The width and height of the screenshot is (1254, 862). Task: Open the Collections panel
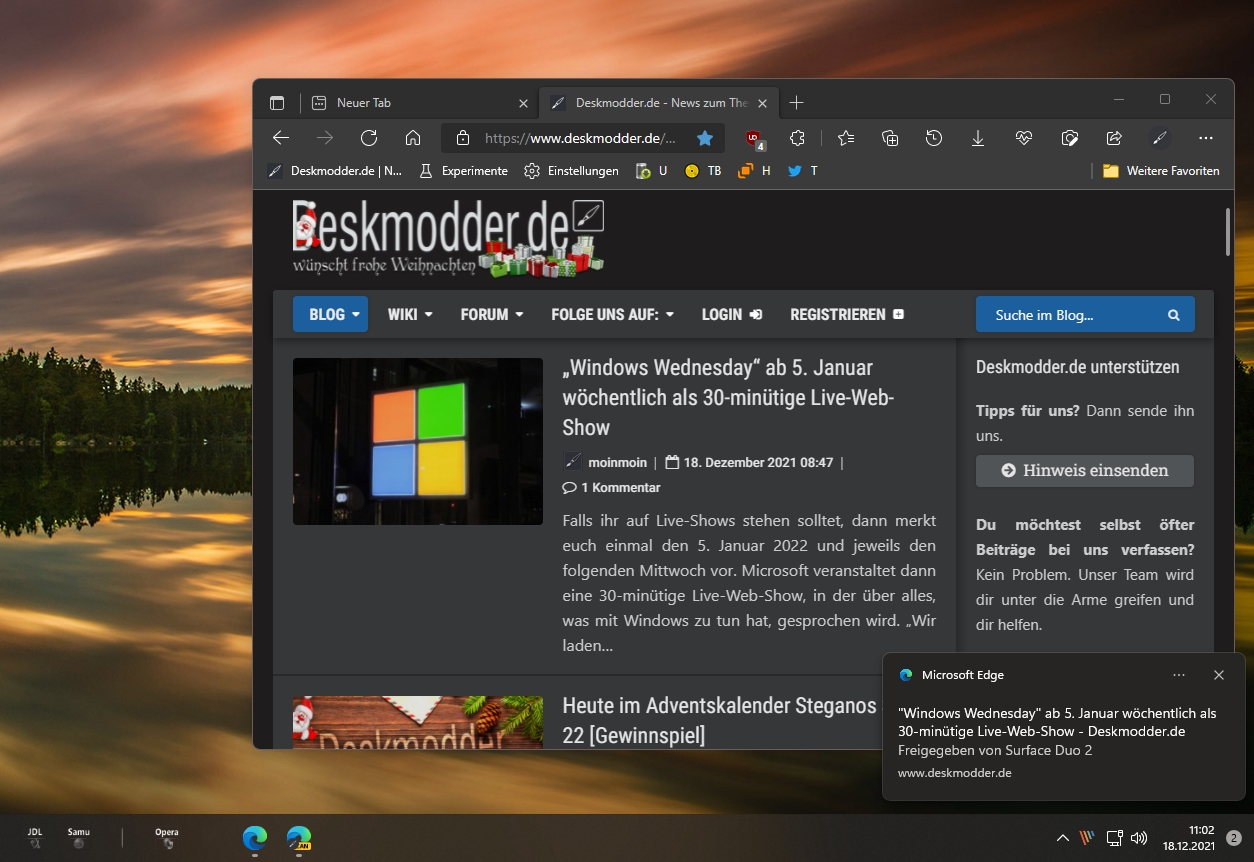pyautogui.click(x=890, y=138)
